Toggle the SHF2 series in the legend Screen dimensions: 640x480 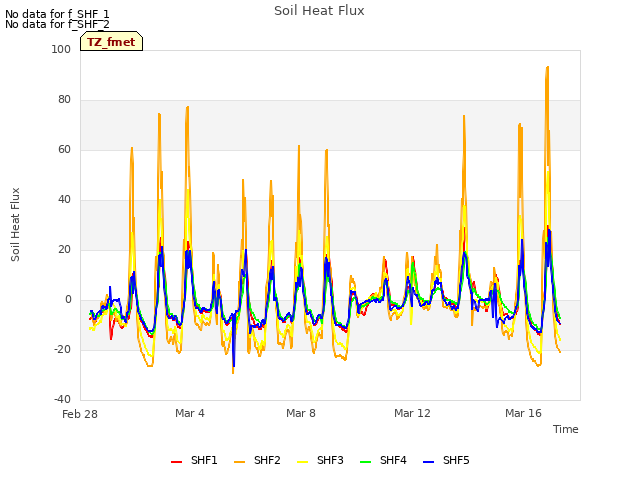pyautogui.click(x=258, y=460)
